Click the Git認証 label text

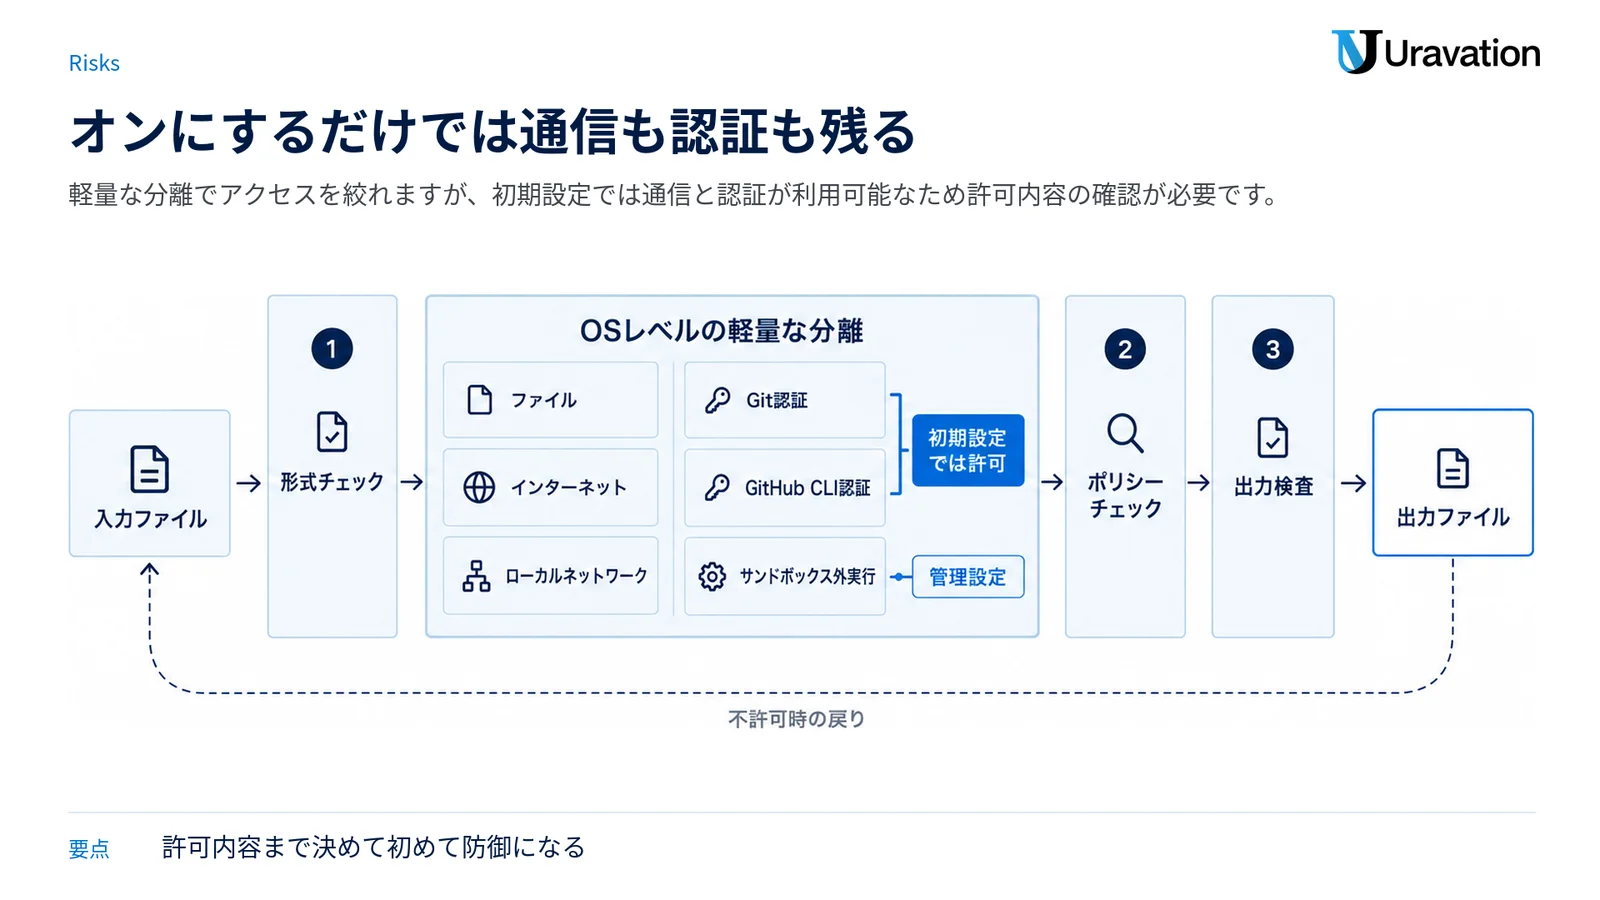[x=777, y=400]
